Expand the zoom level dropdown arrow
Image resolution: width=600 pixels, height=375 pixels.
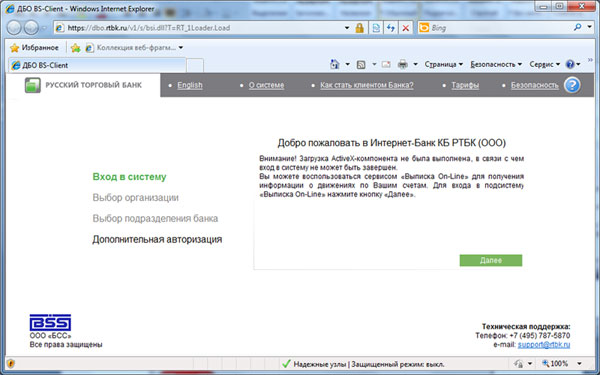(579, 364)
